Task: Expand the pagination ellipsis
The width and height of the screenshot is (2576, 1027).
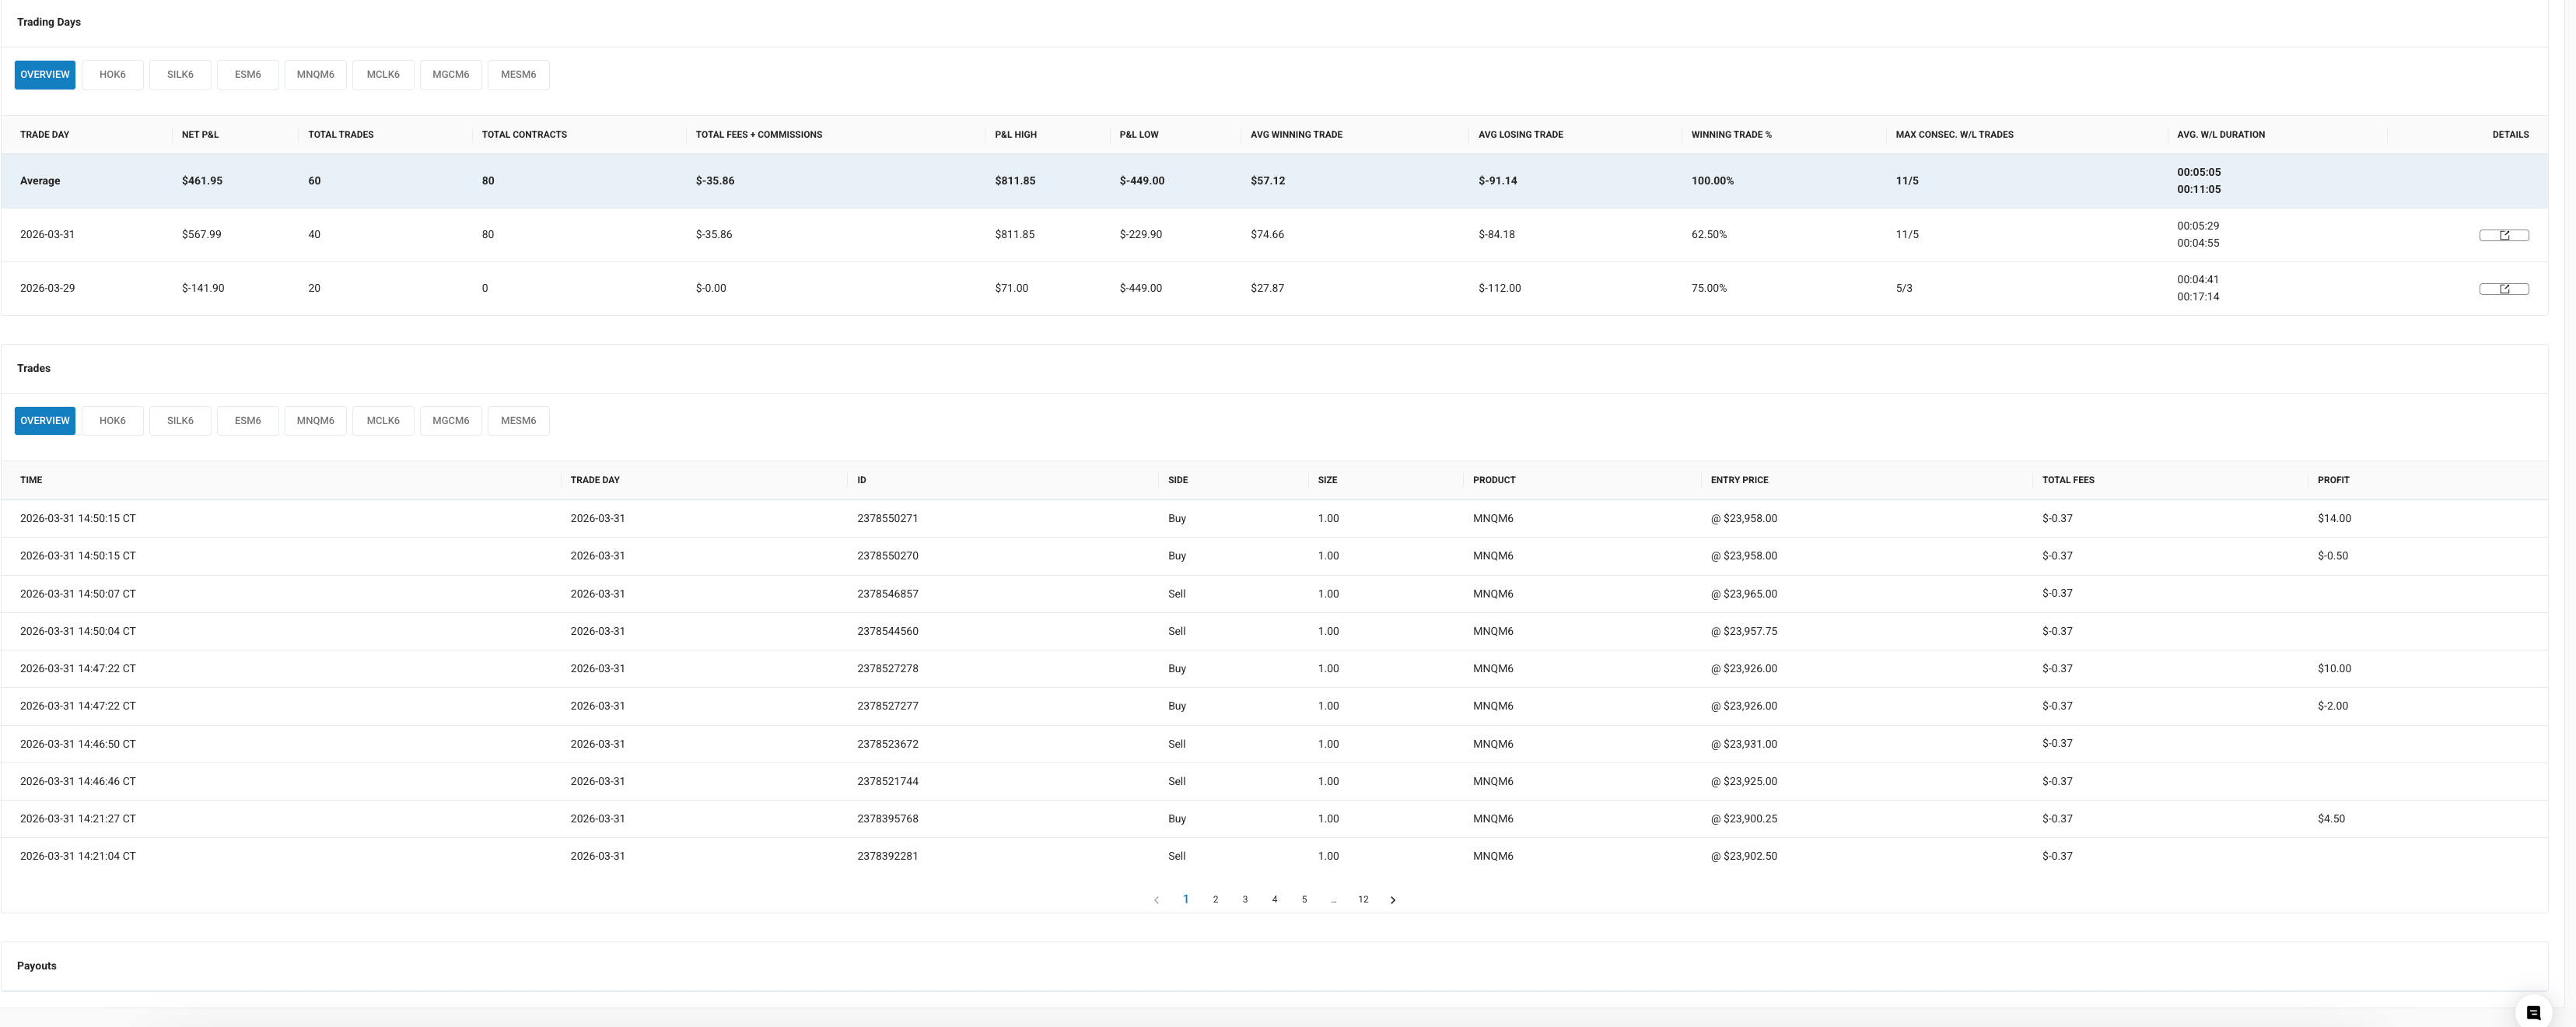Action: tap(1333, 900)
